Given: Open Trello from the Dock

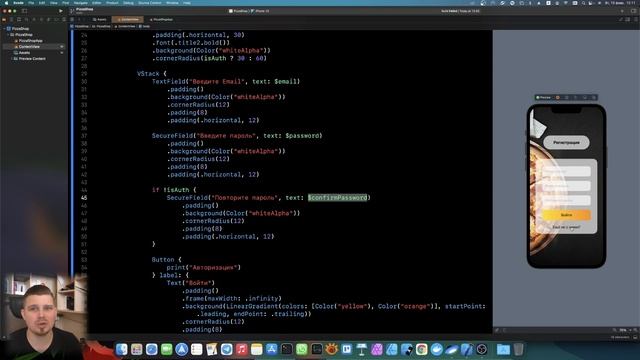Looking at the screenshot, I should click(347, 349).
